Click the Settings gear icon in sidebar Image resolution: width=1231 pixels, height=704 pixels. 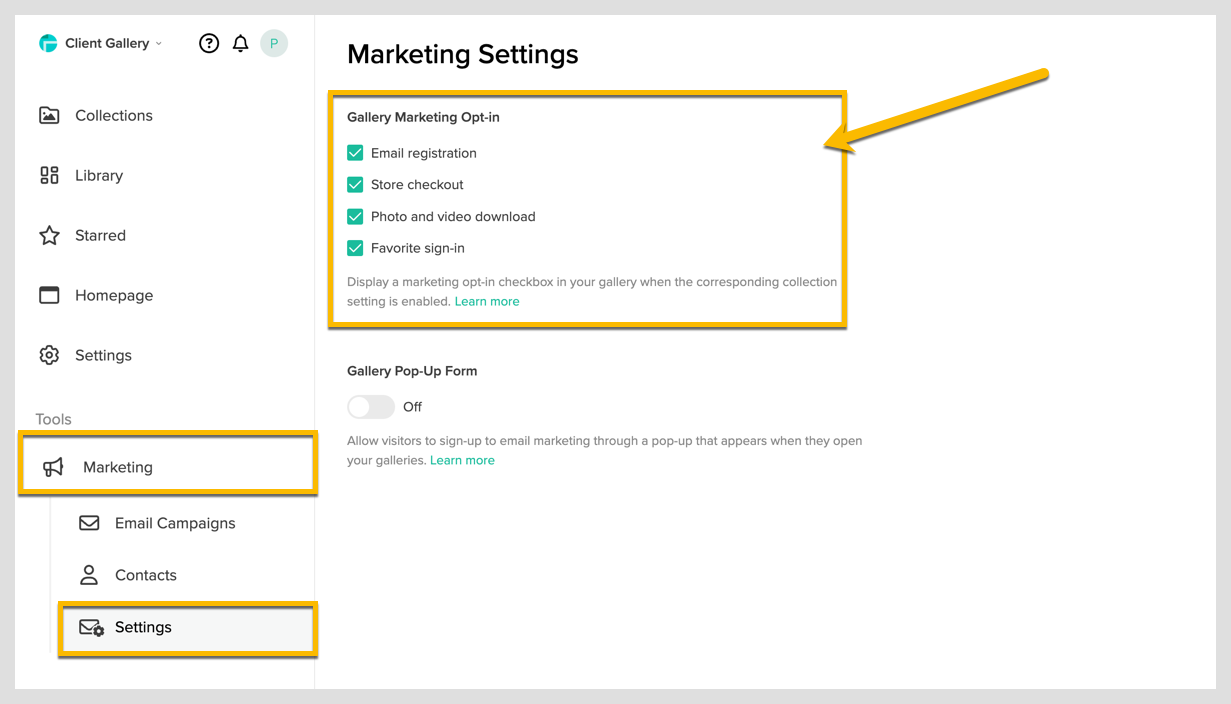[49, 355]
